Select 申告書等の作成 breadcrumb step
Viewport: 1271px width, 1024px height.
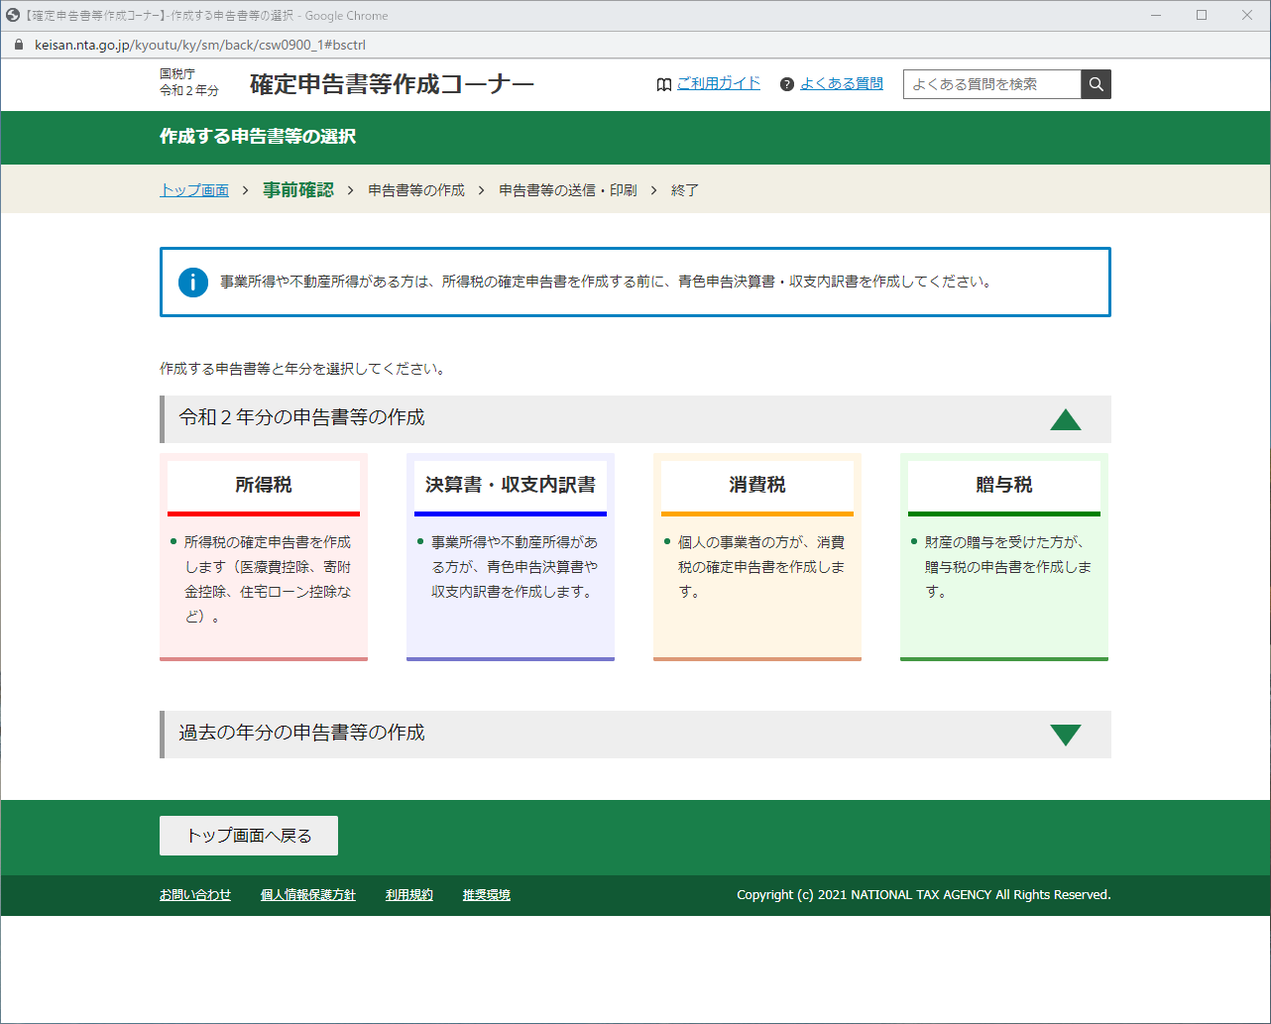click(416, 190)
